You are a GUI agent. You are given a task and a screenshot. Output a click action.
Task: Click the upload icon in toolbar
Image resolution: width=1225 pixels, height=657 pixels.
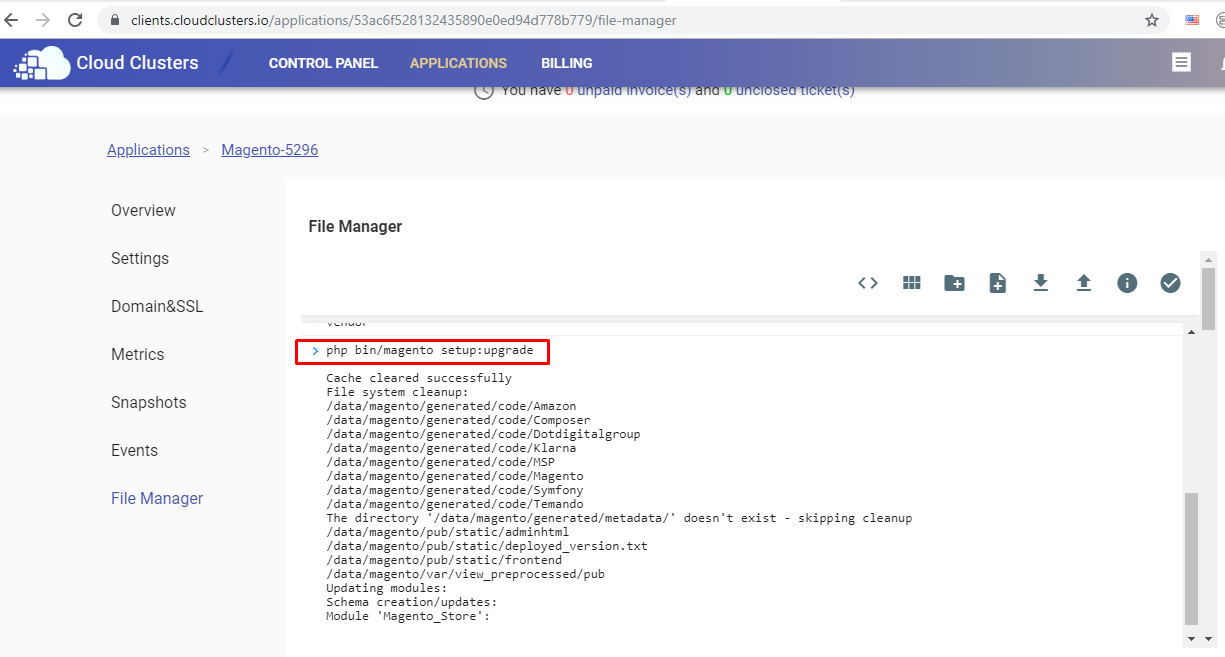point(1083,283)
